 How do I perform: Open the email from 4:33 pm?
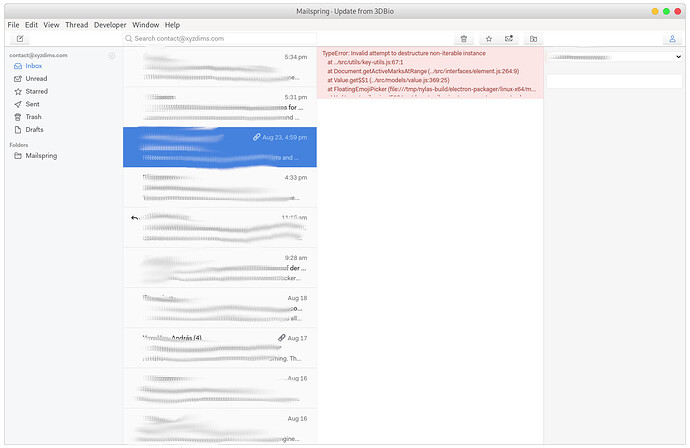(220, 187)
